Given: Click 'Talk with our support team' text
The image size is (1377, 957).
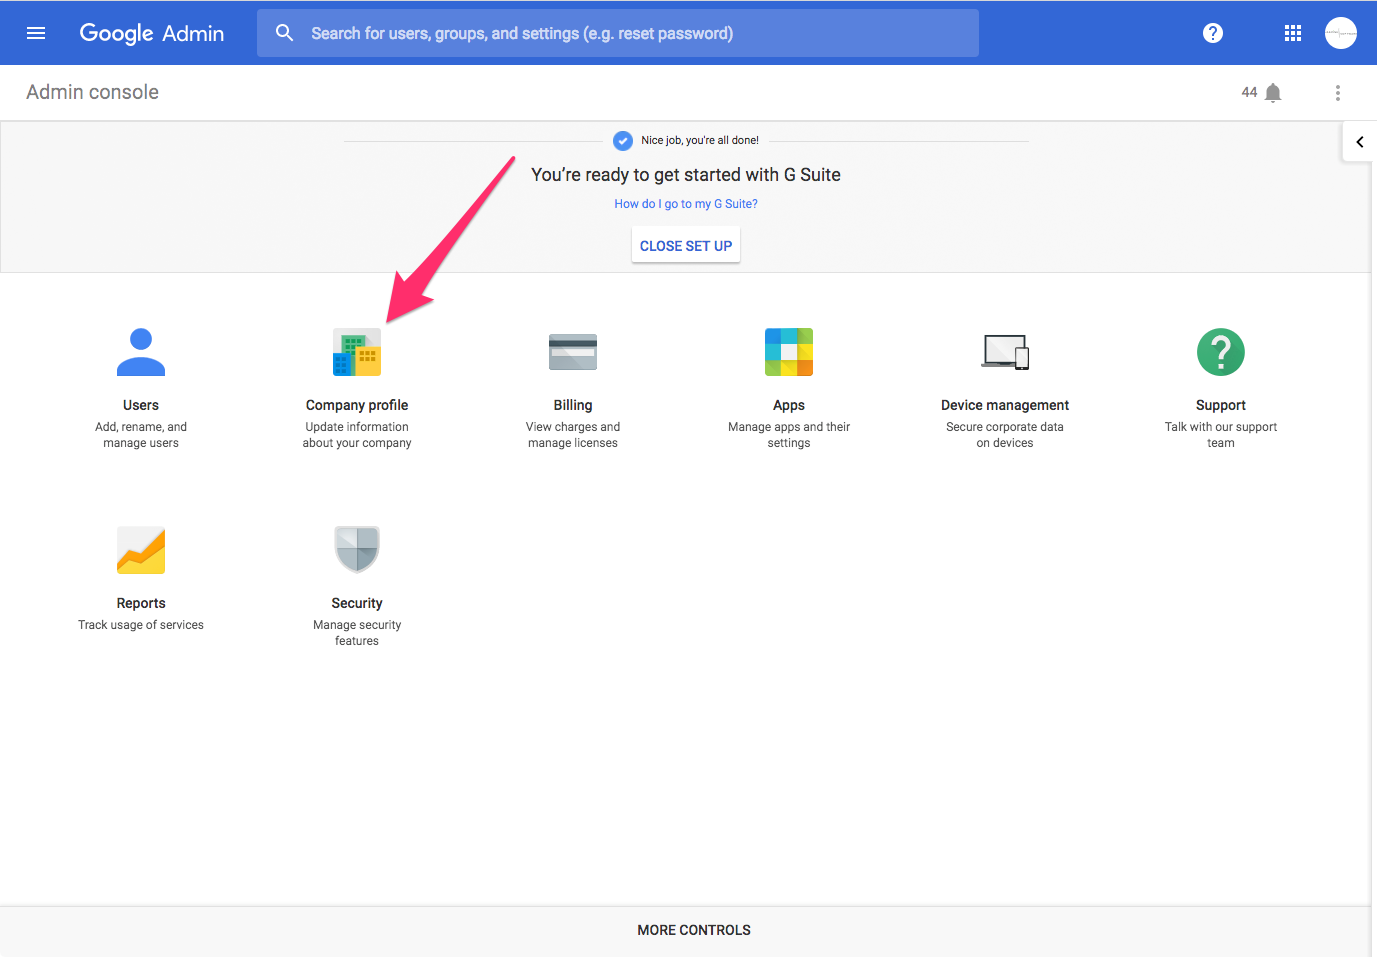Looking at the screenshot, I should pyautogui.click(x=1221, y=435).
